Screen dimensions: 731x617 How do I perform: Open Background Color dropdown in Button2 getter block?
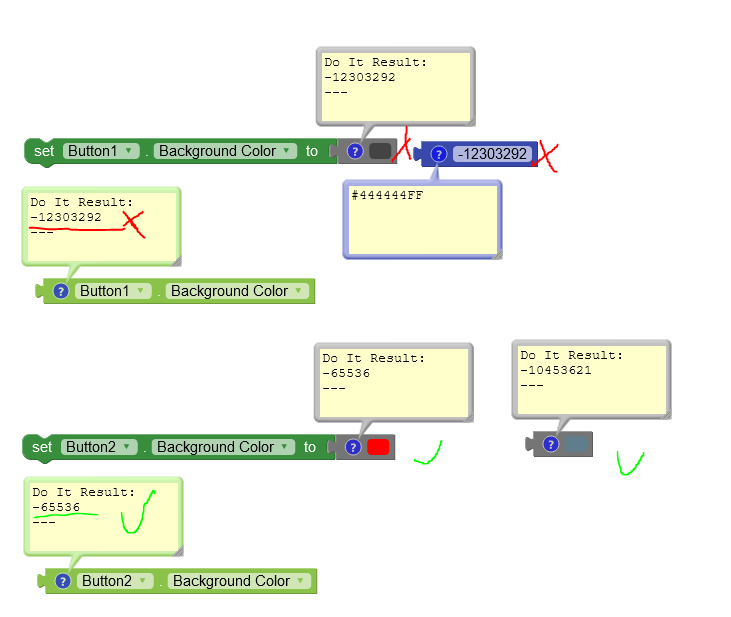pos(239,581)
